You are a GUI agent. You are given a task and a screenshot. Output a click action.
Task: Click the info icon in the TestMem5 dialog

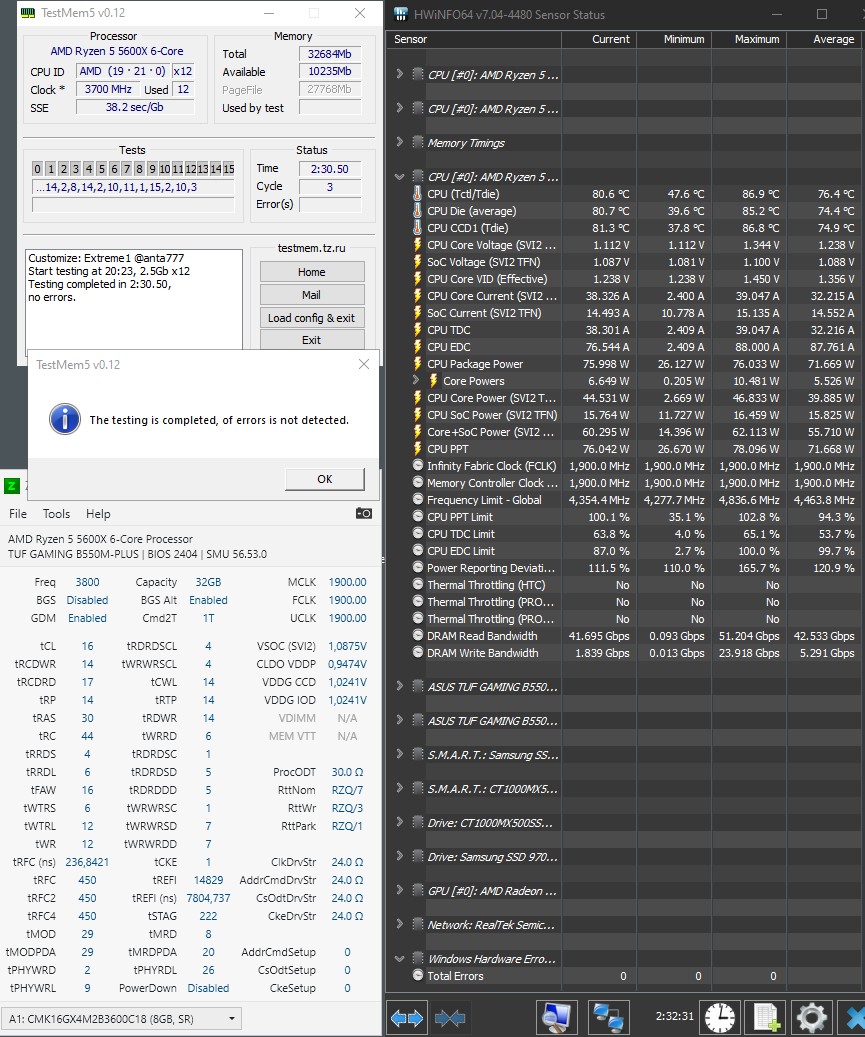(x=65, y=419)
